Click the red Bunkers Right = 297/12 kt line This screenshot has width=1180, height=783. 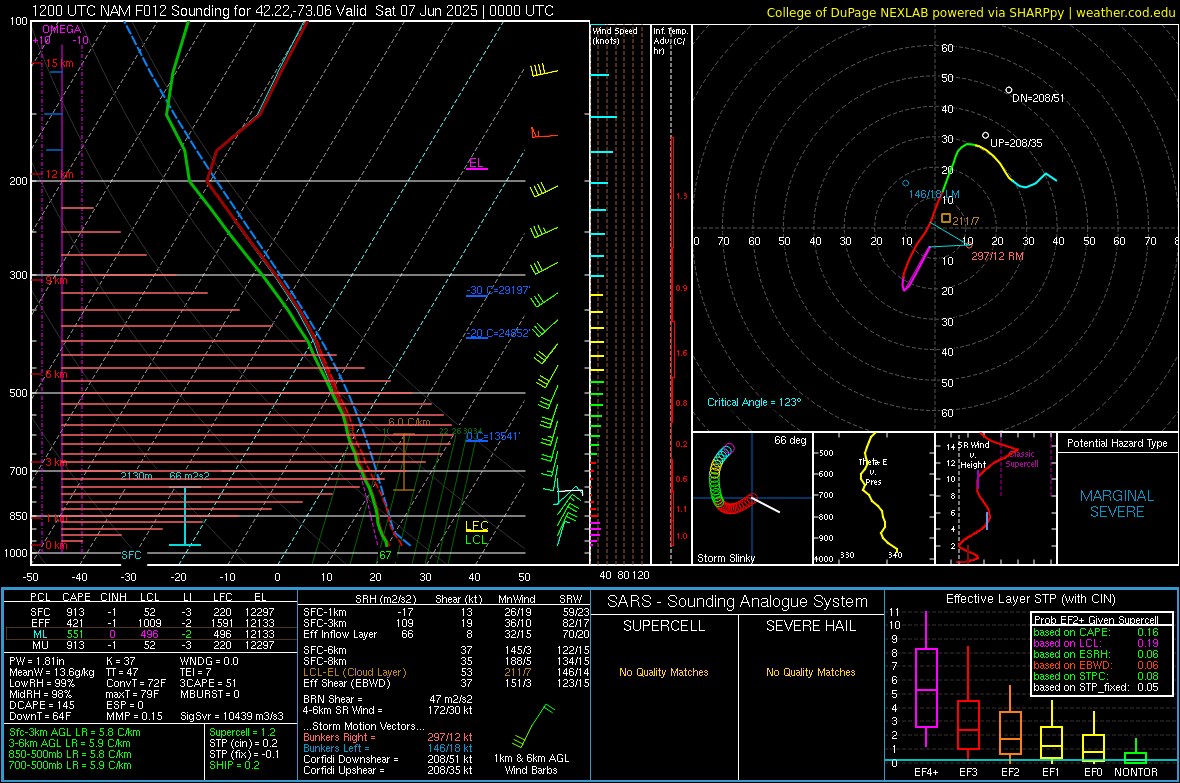click(388, 737)
